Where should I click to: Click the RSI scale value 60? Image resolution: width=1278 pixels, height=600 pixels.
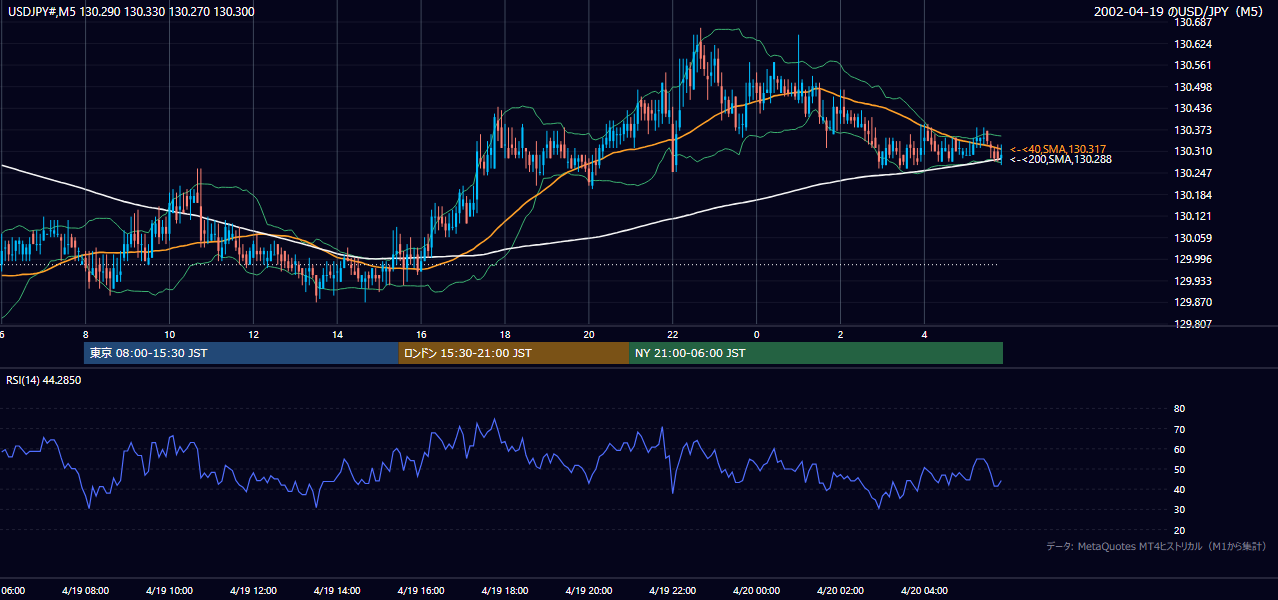(1179, 449)
